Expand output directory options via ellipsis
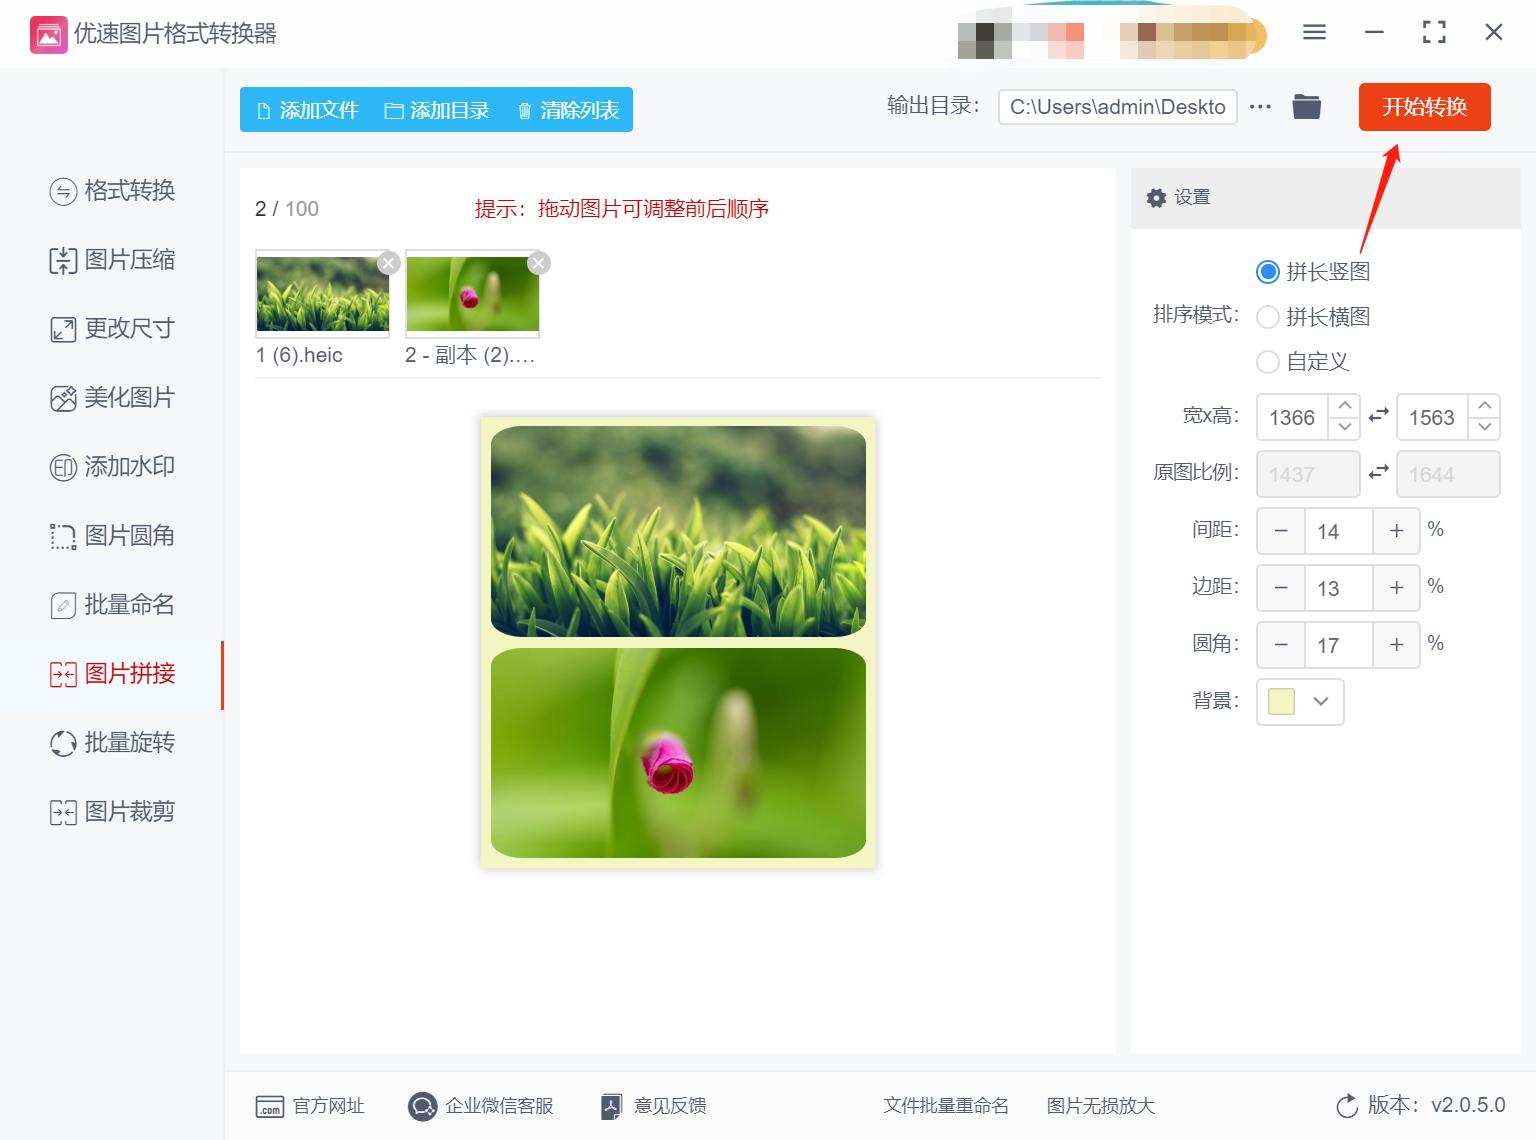The height and width of the screenshot is (1140, 1536). (x=1259, y=106)
